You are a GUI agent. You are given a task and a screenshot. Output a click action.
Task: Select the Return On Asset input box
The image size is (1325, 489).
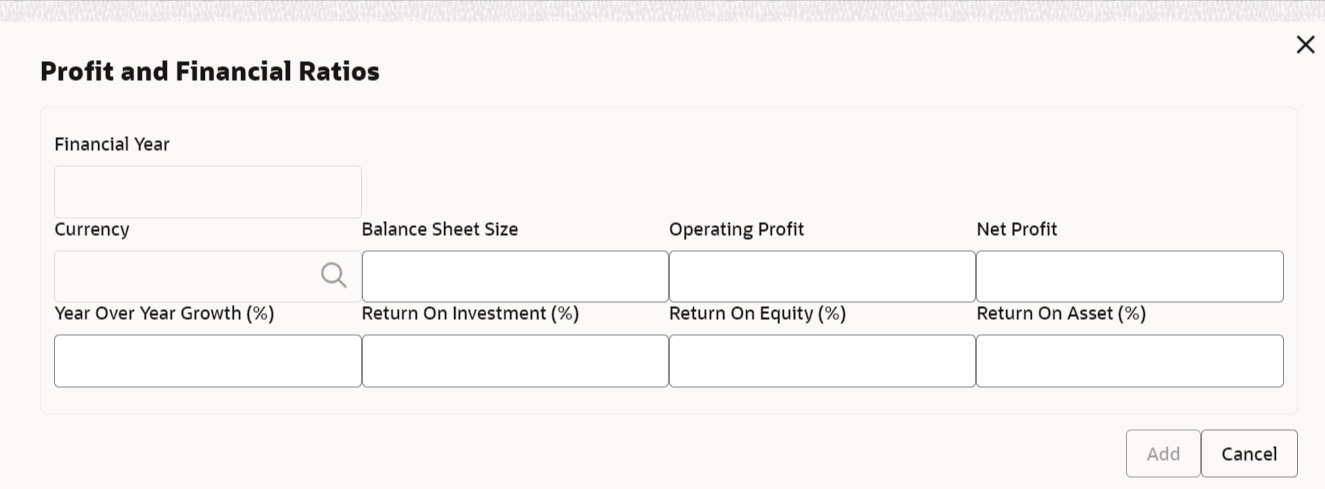point(1129,361)
